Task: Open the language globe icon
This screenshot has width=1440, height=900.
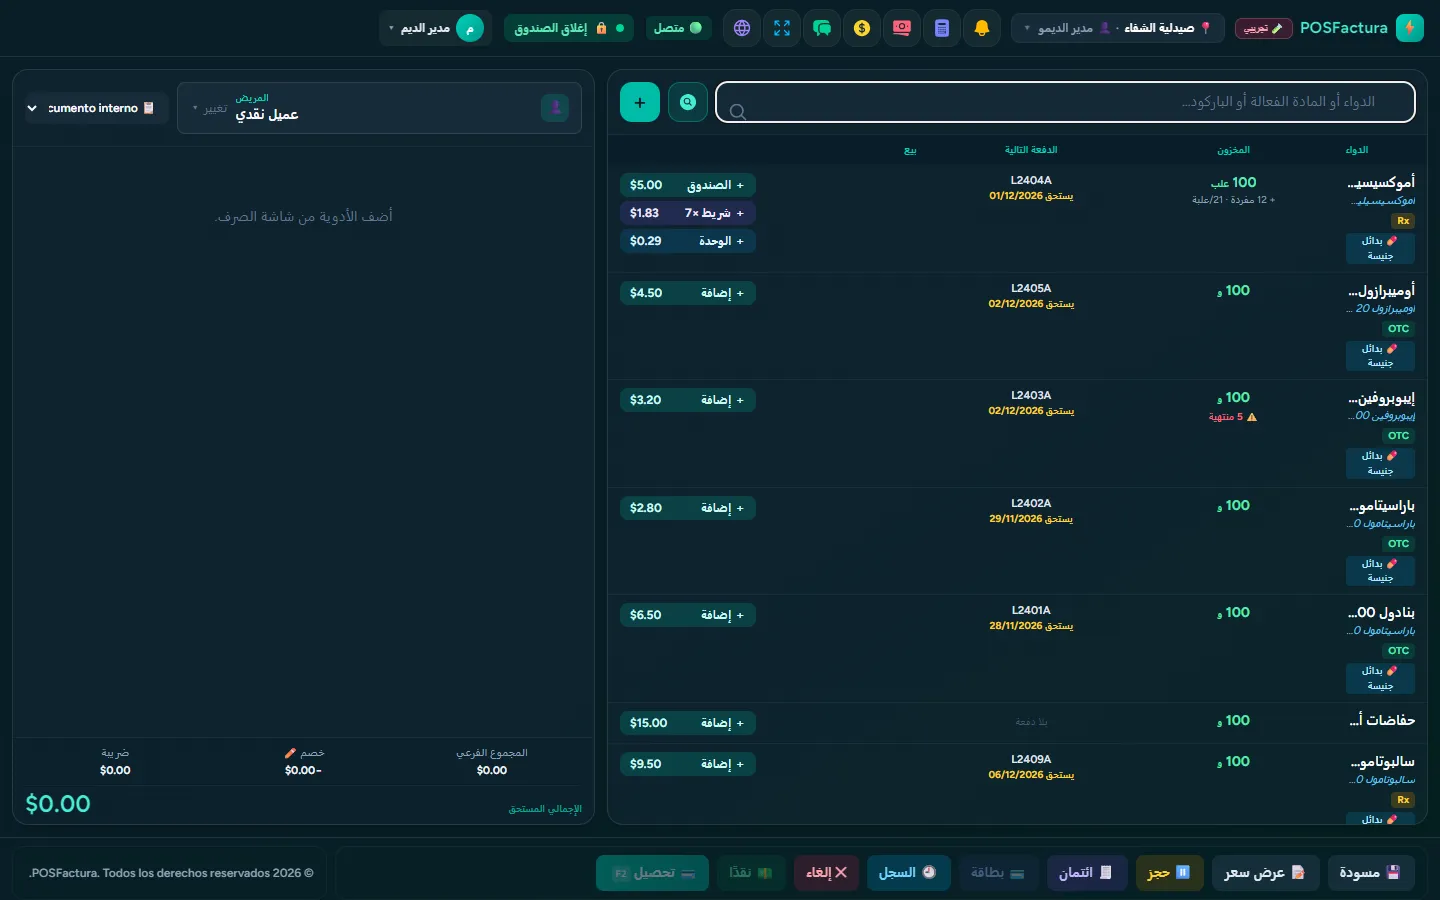Action: pyautogui.click(x=742, y=28)
